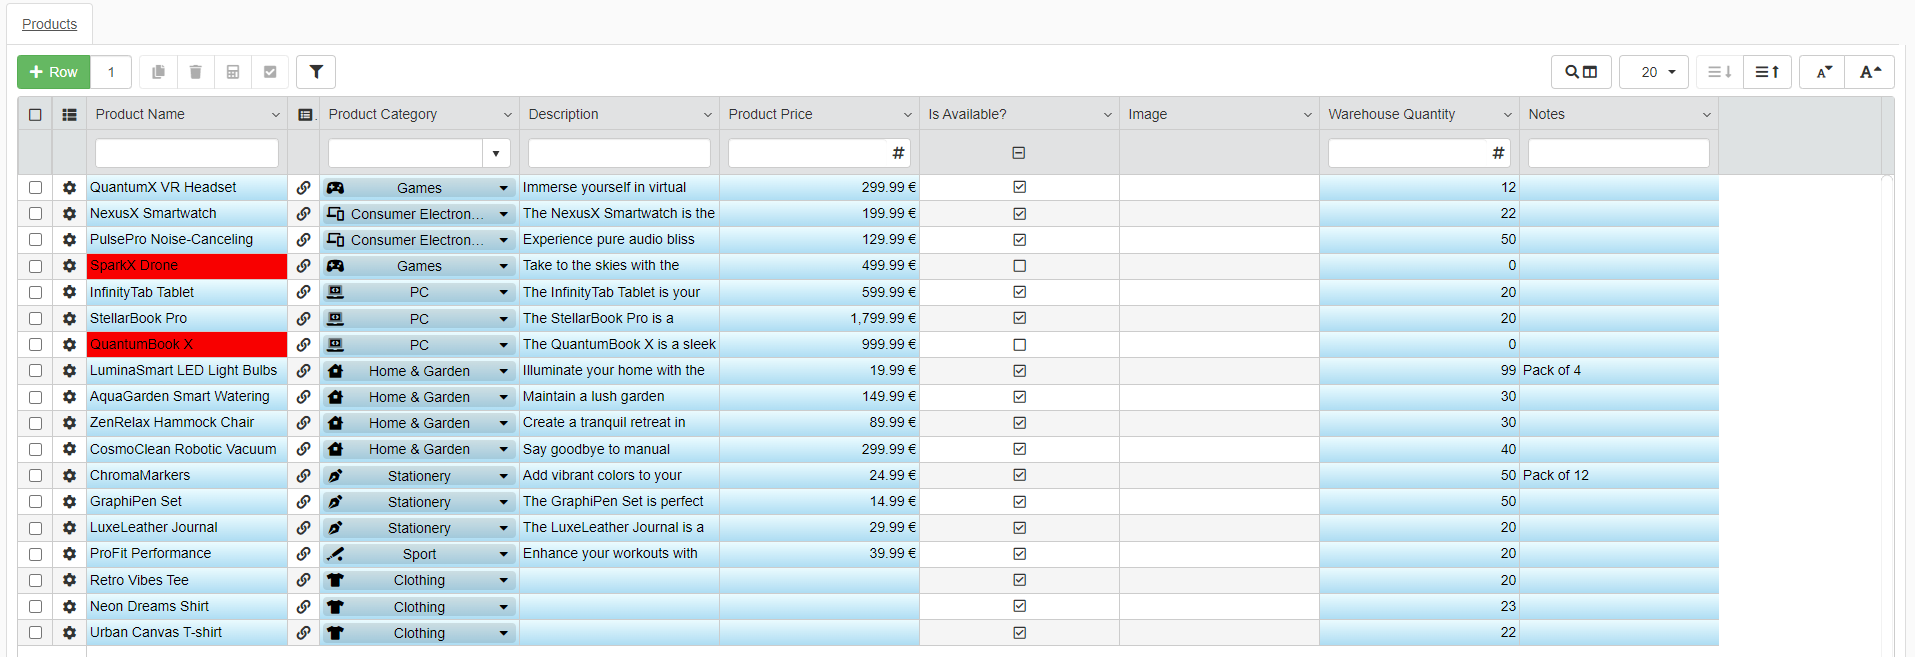The height and width of the screenshot is (657, 1915).
Task: Open gear settings for SparkX Drone row
Action: 69,266
